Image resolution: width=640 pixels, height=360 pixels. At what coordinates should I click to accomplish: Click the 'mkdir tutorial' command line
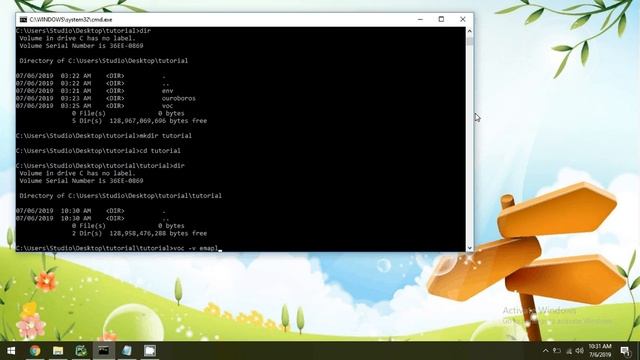pos(104,136)
